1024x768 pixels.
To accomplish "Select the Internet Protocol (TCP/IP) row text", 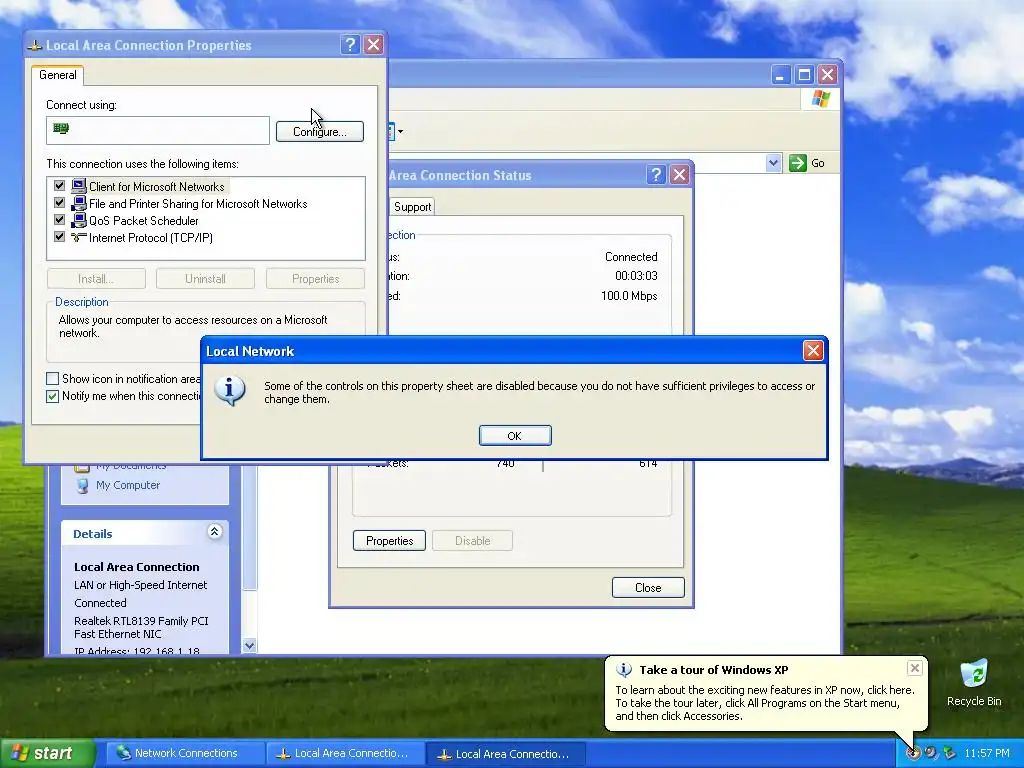I will [151, 238].
